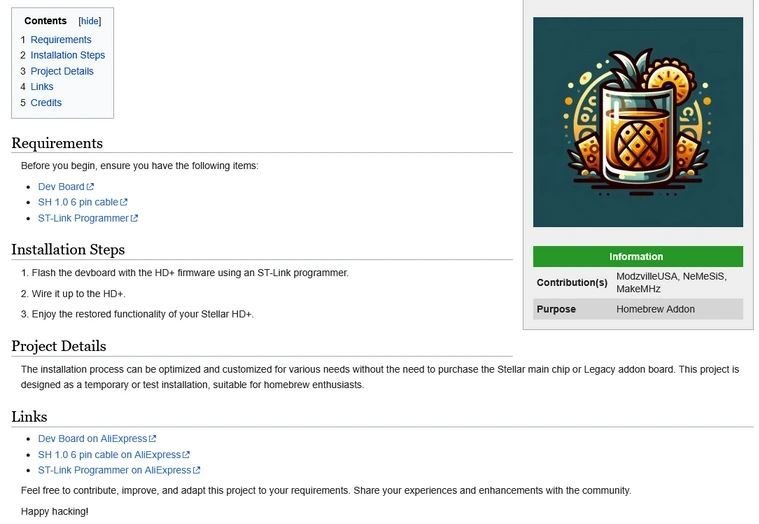This screenshot has width=759, height=524.
Task: Open ST-Link Programmer on AliExpress link
Action: click(115, 470)
